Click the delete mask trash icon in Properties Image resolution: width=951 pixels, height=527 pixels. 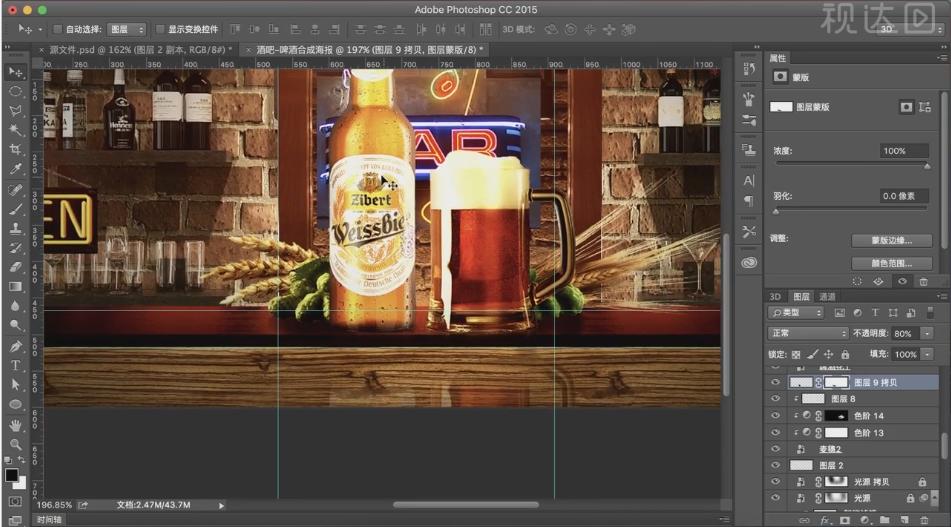pyautogui.click(x=923, y=282)
